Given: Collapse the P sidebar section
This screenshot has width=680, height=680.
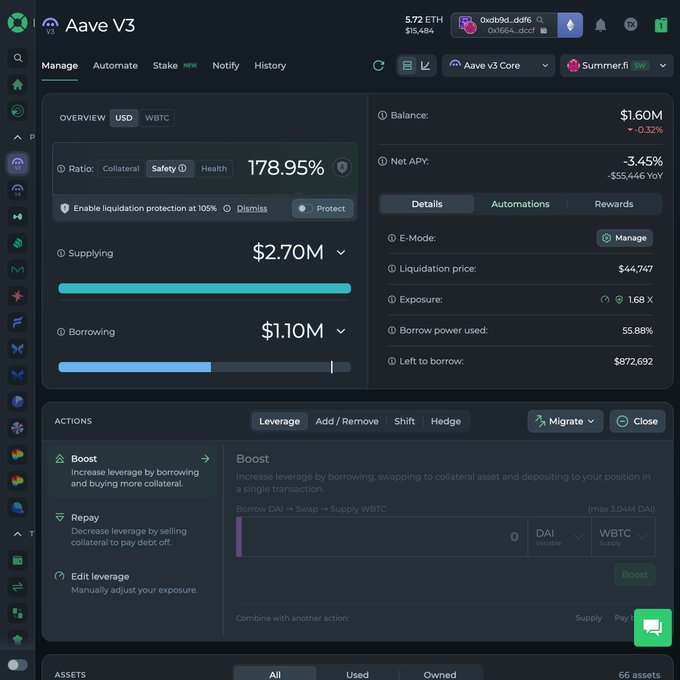Looking at the screenshot, I should coord(17,137).
